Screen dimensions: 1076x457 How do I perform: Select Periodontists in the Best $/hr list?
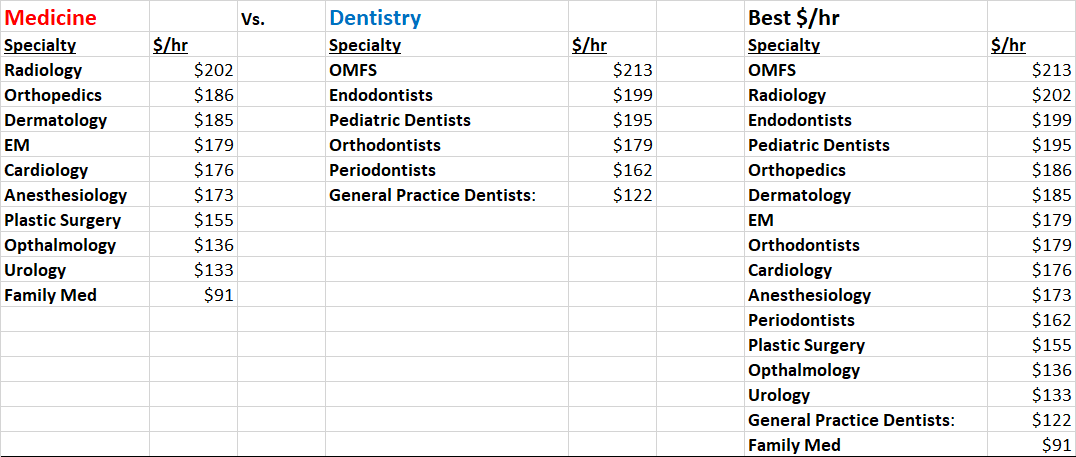pos(801,320)
